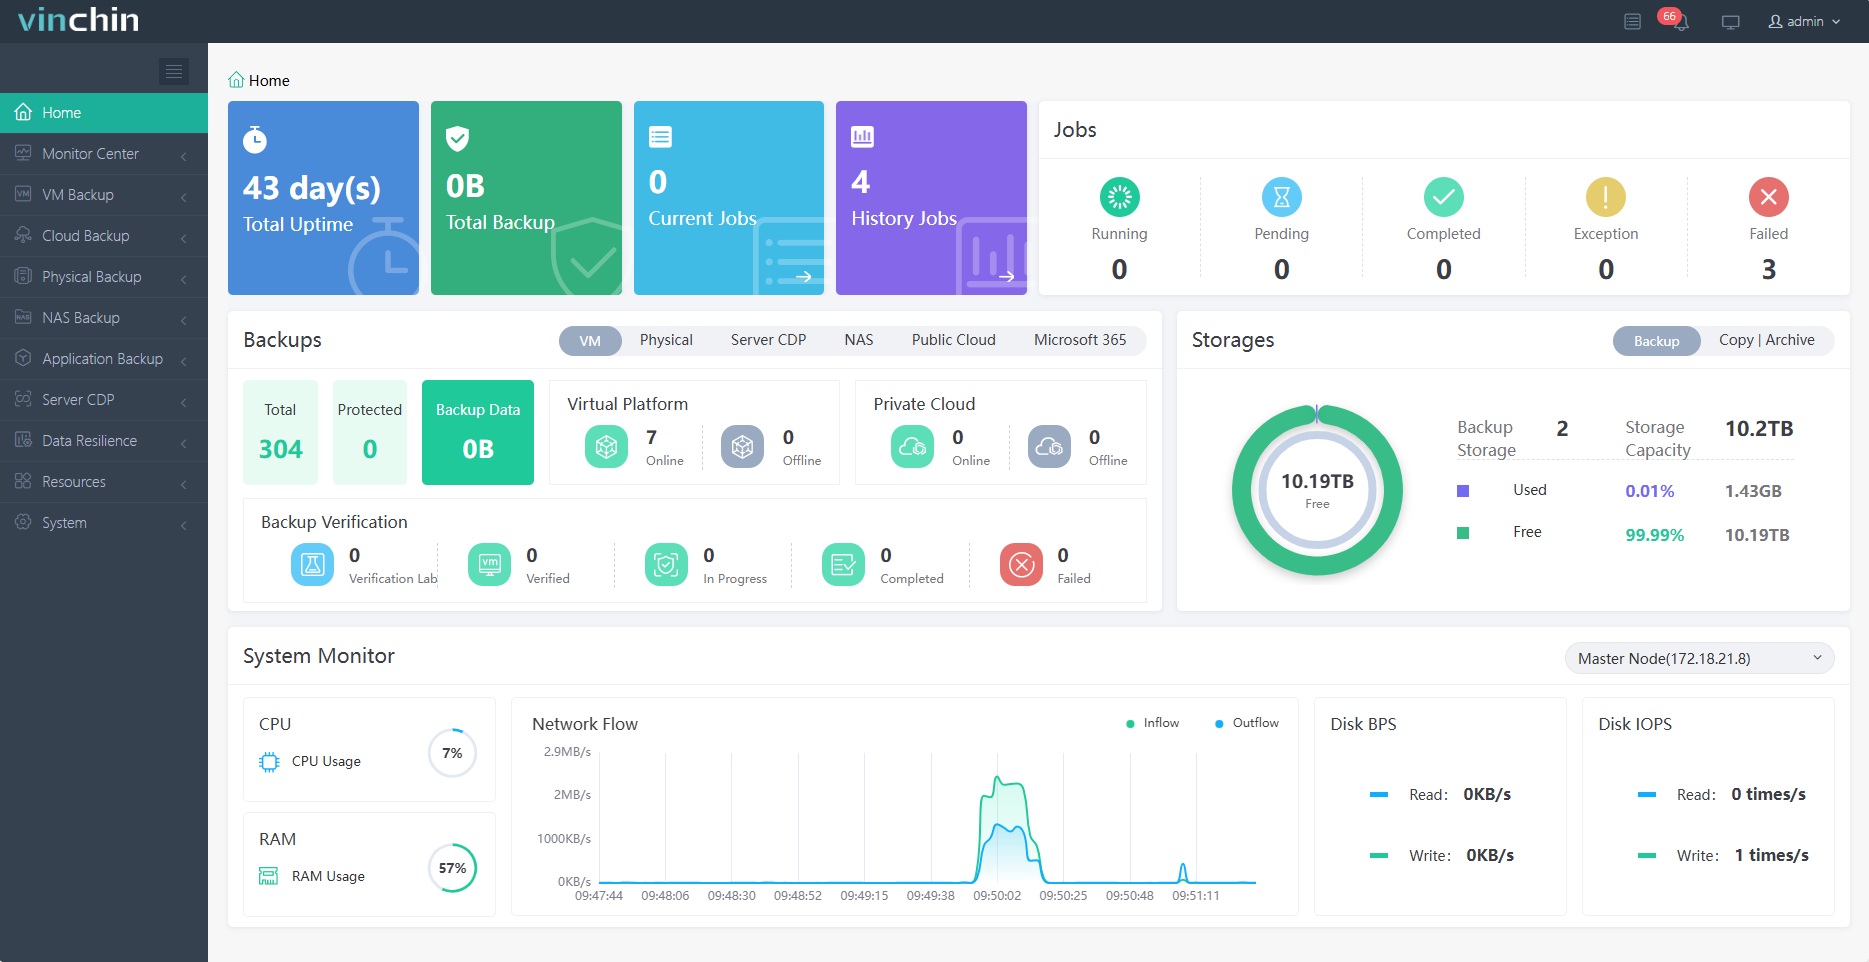Click the chart icon on History Jobs card
Viewport: 1869px width, 962px height.
pos(862,137)
